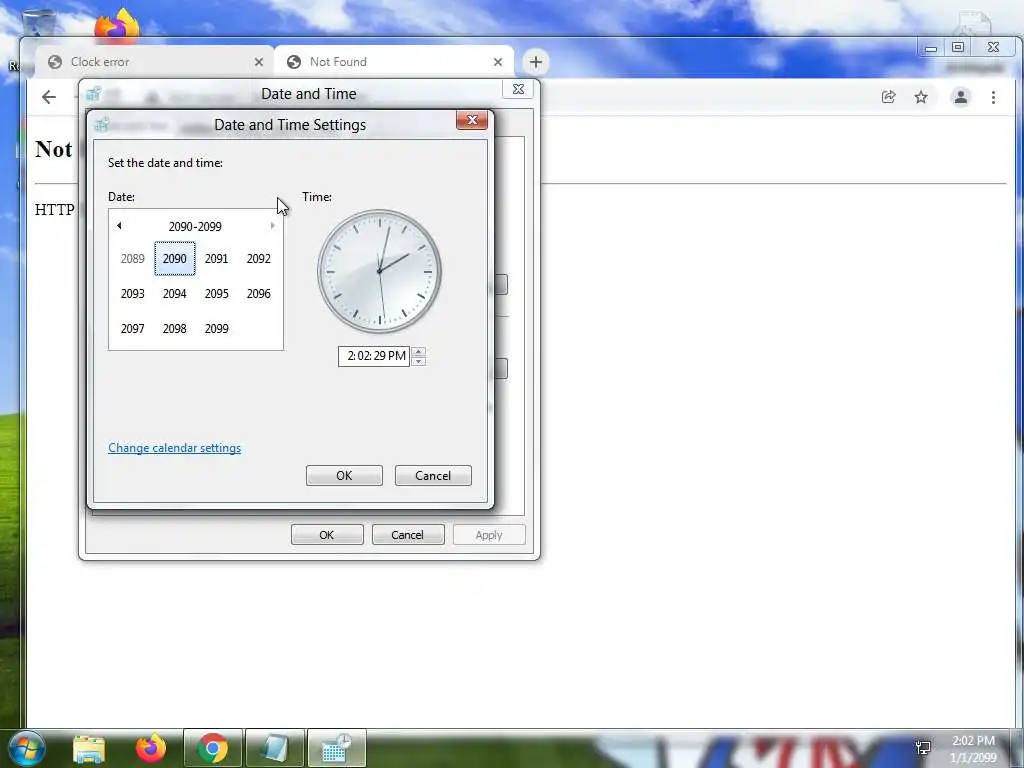Open Firefox desktop shortcut
The height and width of the screenshot is (768, 1024).
click(118, 26)
